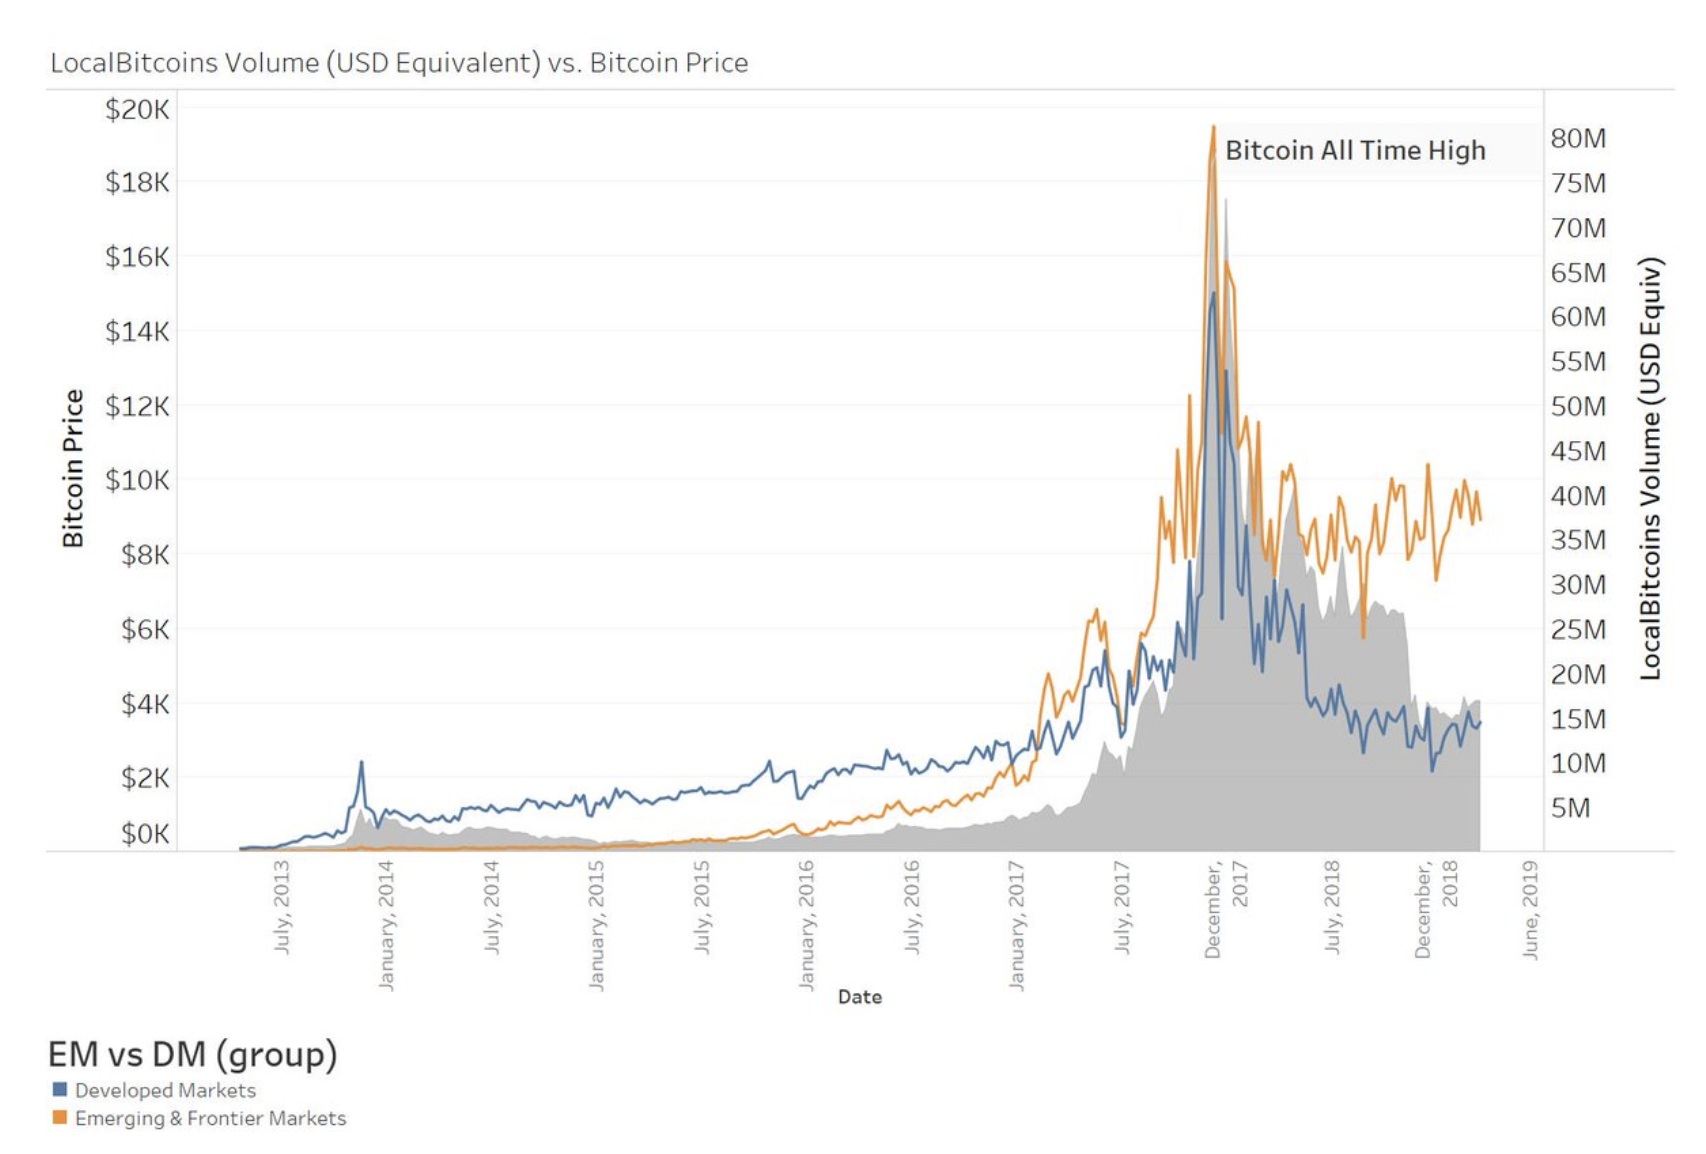Click the 'EM vs DM (group)' legend title
The image size is (1706, 1154).
193,1054
